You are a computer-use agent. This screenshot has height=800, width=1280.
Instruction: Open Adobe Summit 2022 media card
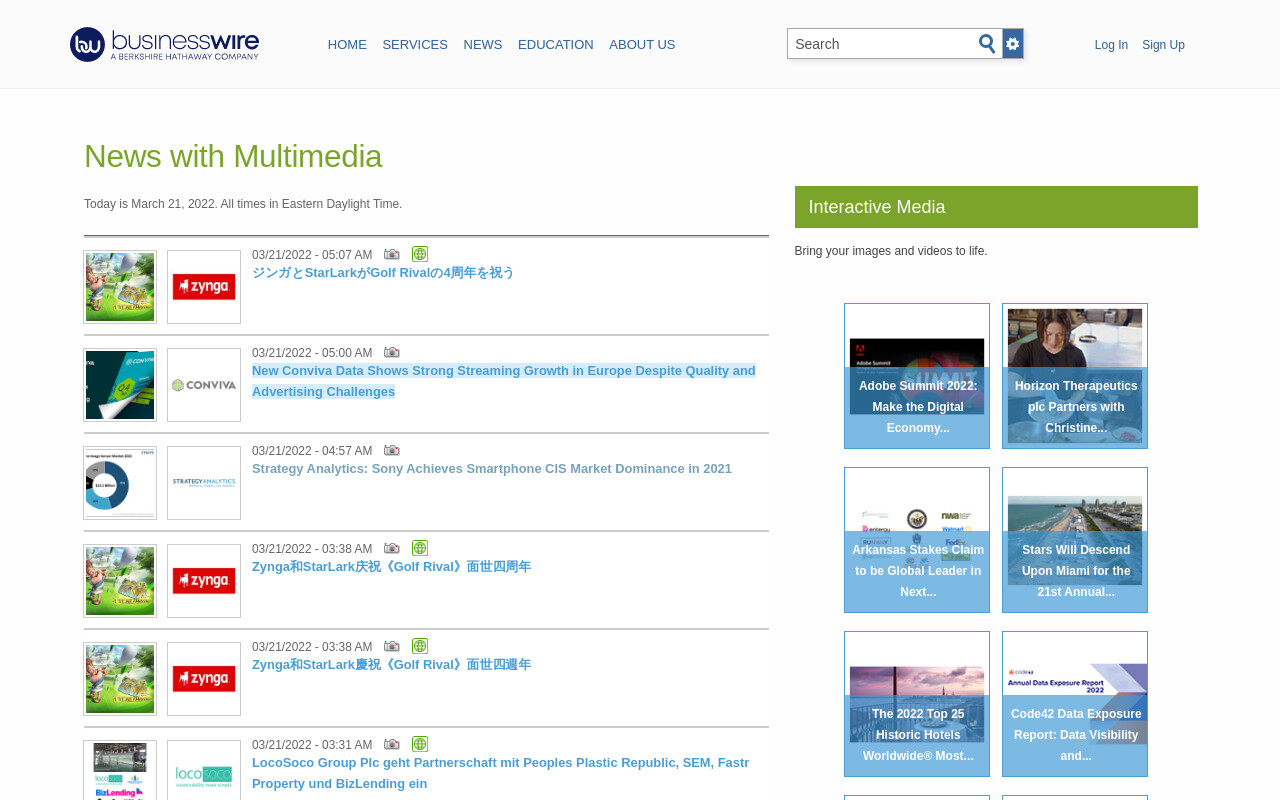(917, 376)
